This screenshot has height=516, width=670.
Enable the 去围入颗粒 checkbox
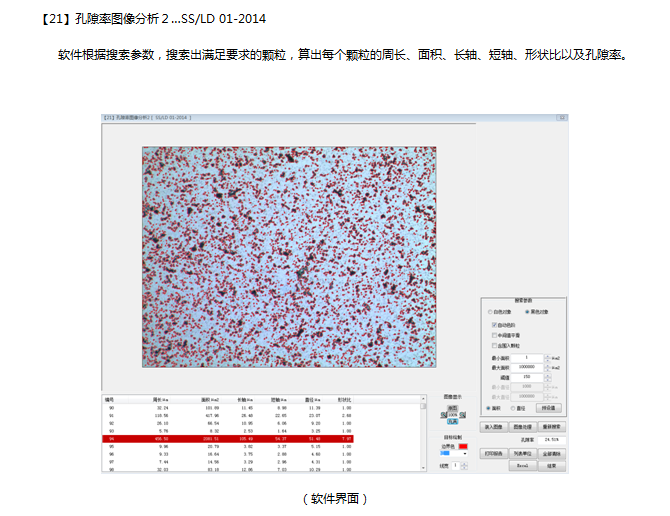493,346
